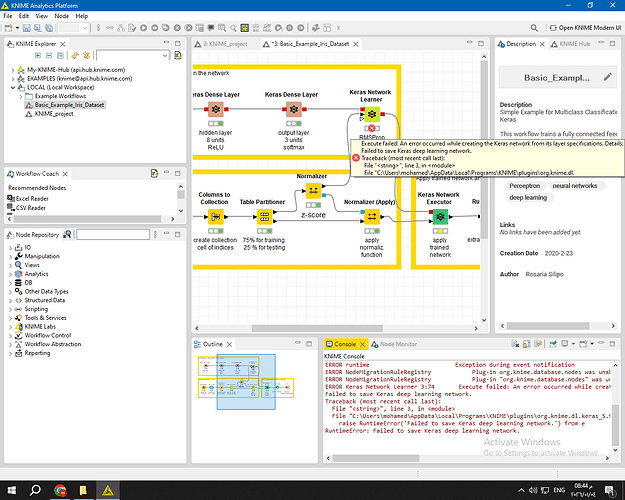Select Excel Reader in Workflow Coach
This screenshot has width=625, height=500.
tap(28, 199)
